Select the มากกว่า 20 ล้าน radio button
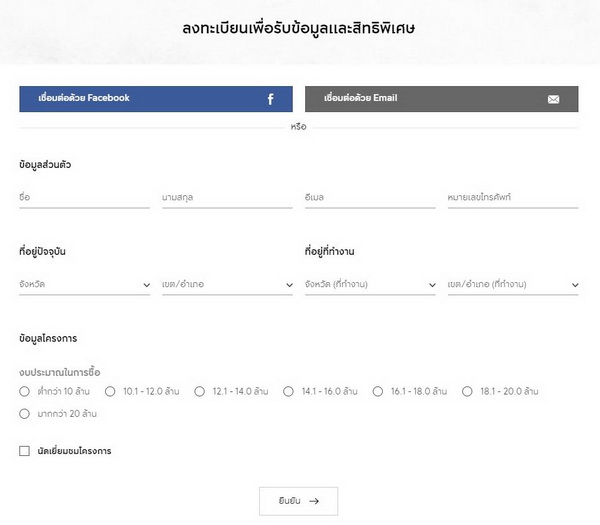 [24, 413]
